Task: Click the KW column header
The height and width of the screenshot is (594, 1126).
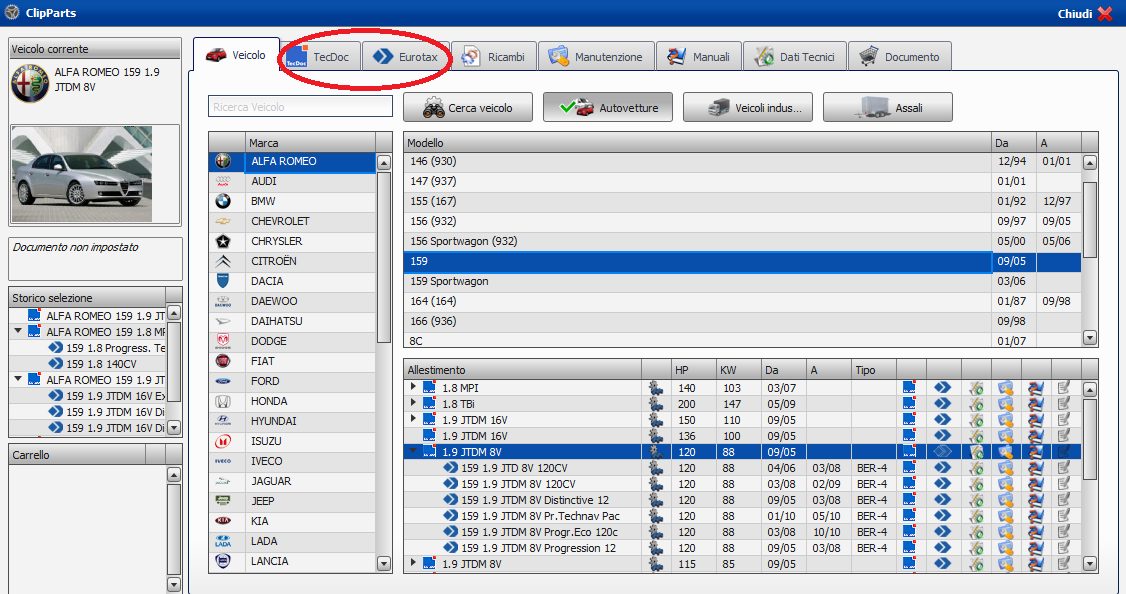Action: point(738,370)
